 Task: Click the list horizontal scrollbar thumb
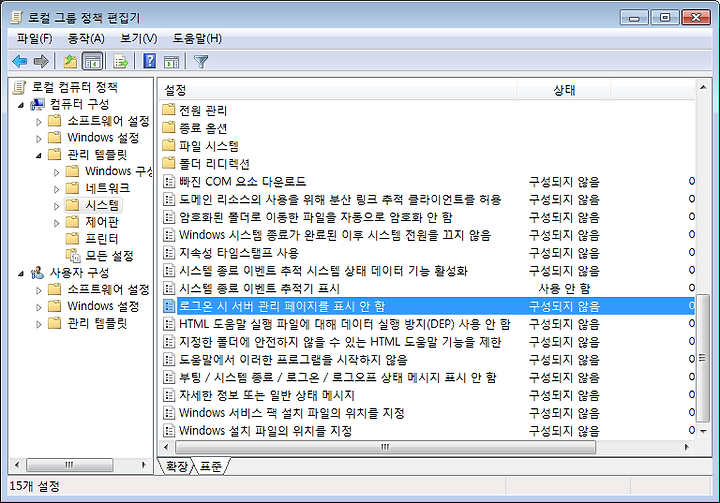(385, 447)
